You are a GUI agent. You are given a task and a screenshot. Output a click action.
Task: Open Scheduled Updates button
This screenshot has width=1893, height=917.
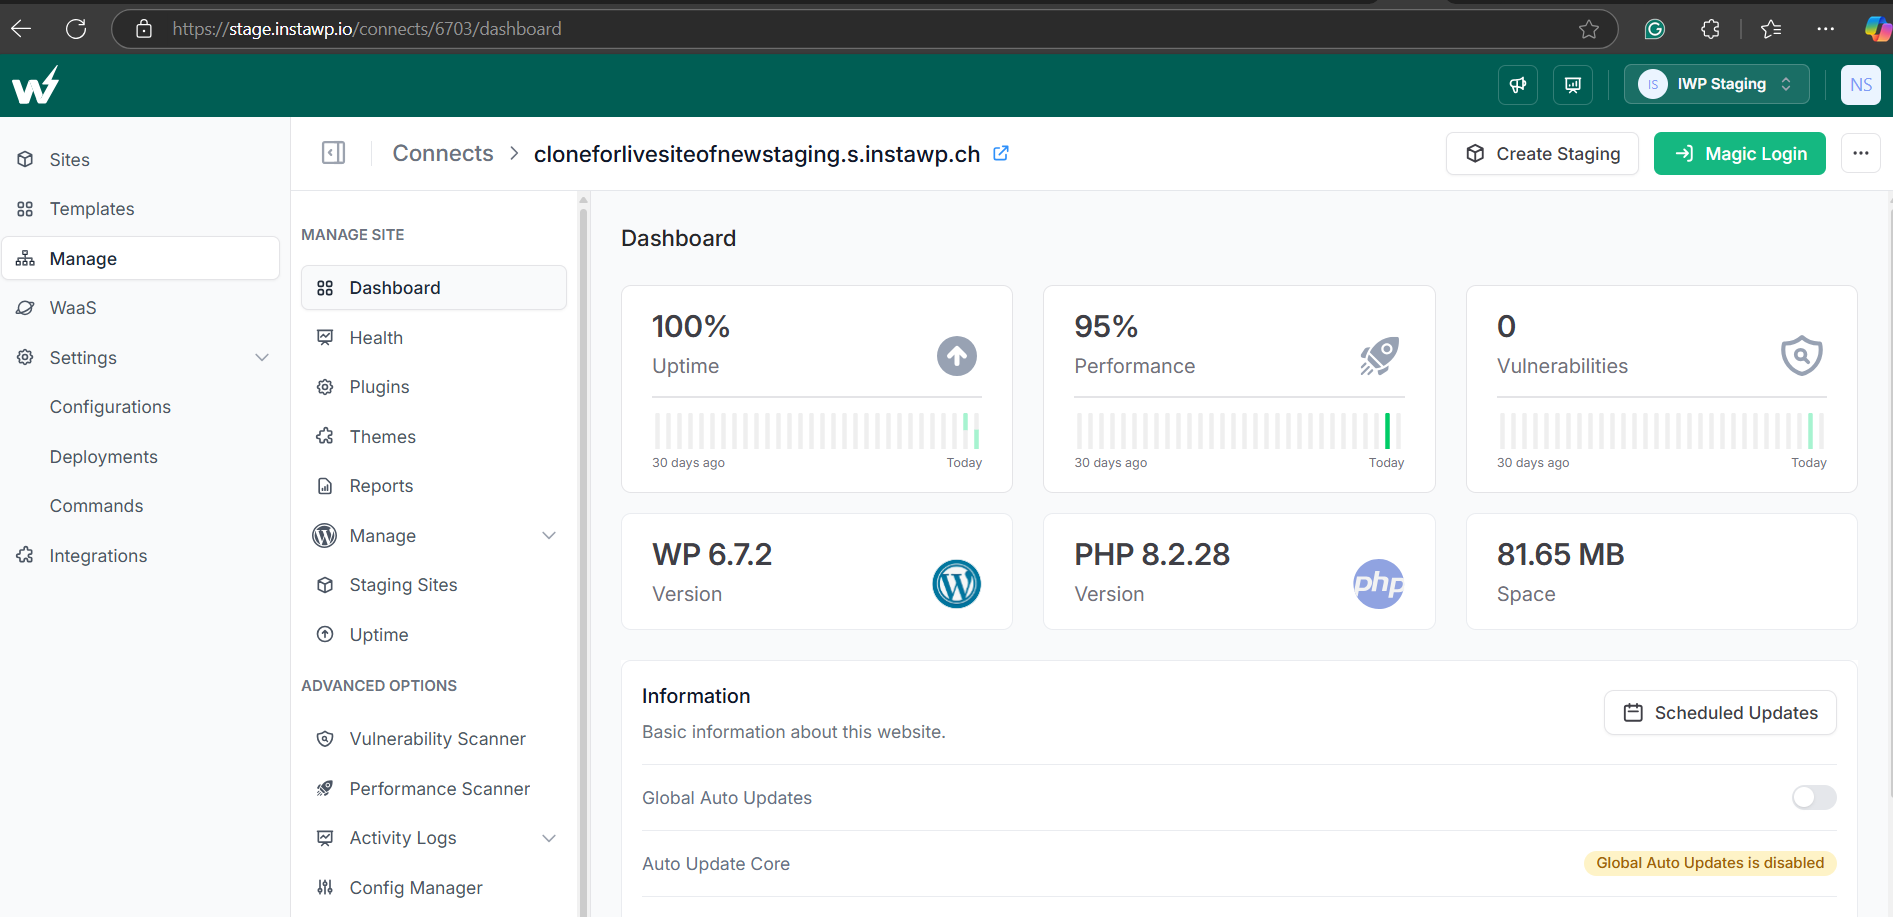pyautogui.click(x=1720, y=713)
